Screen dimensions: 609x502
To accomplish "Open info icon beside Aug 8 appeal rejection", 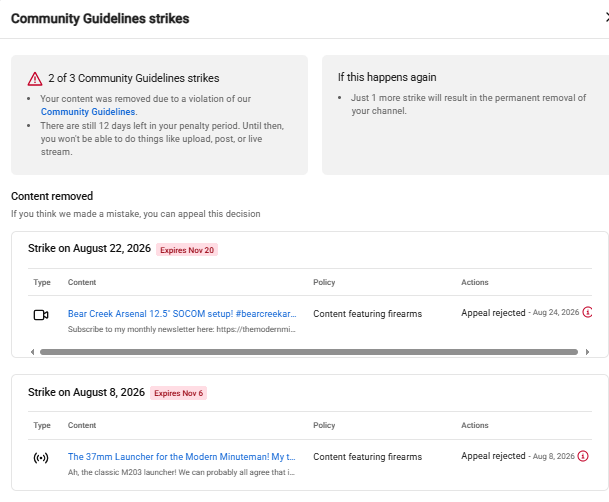I will [x=583, y=456].
